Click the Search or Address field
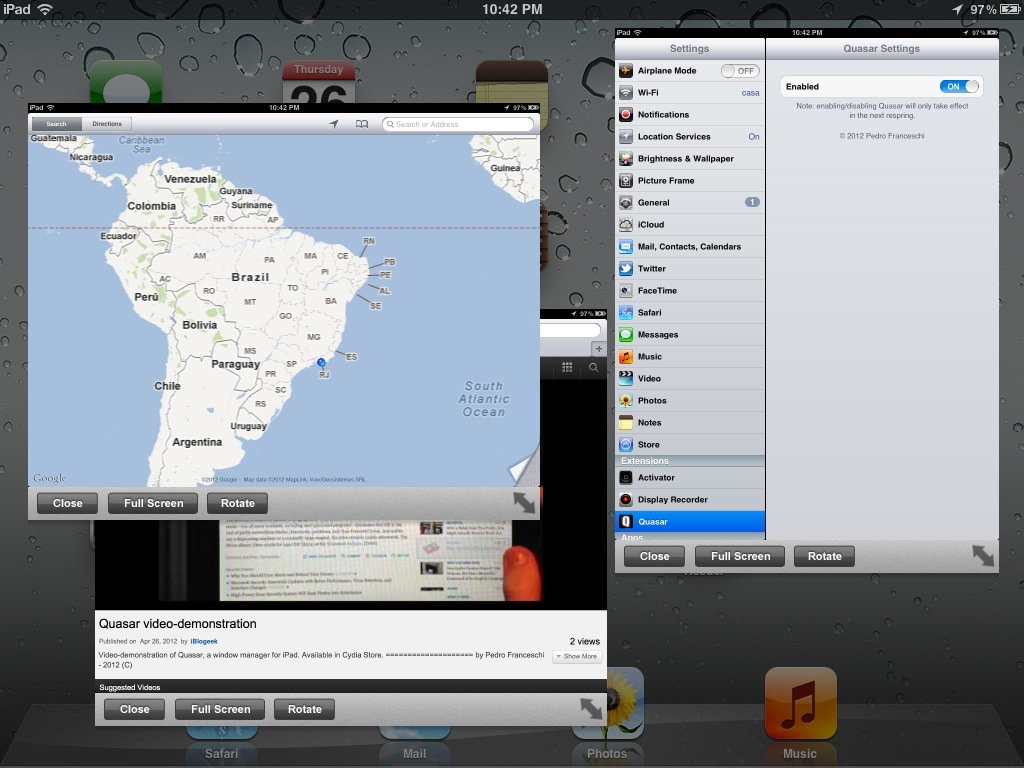This screenshot has width=1024, height=768. click(458, 124)
